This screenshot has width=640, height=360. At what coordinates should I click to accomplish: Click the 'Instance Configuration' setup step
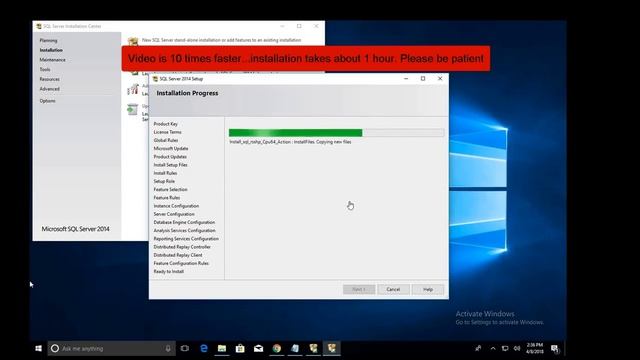click(176, 206)
